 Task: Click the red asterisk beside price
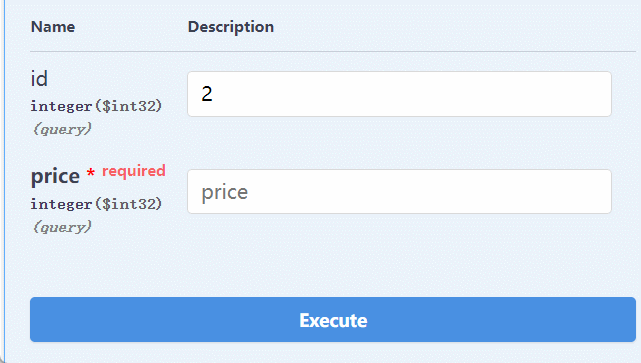coord(91,172)
